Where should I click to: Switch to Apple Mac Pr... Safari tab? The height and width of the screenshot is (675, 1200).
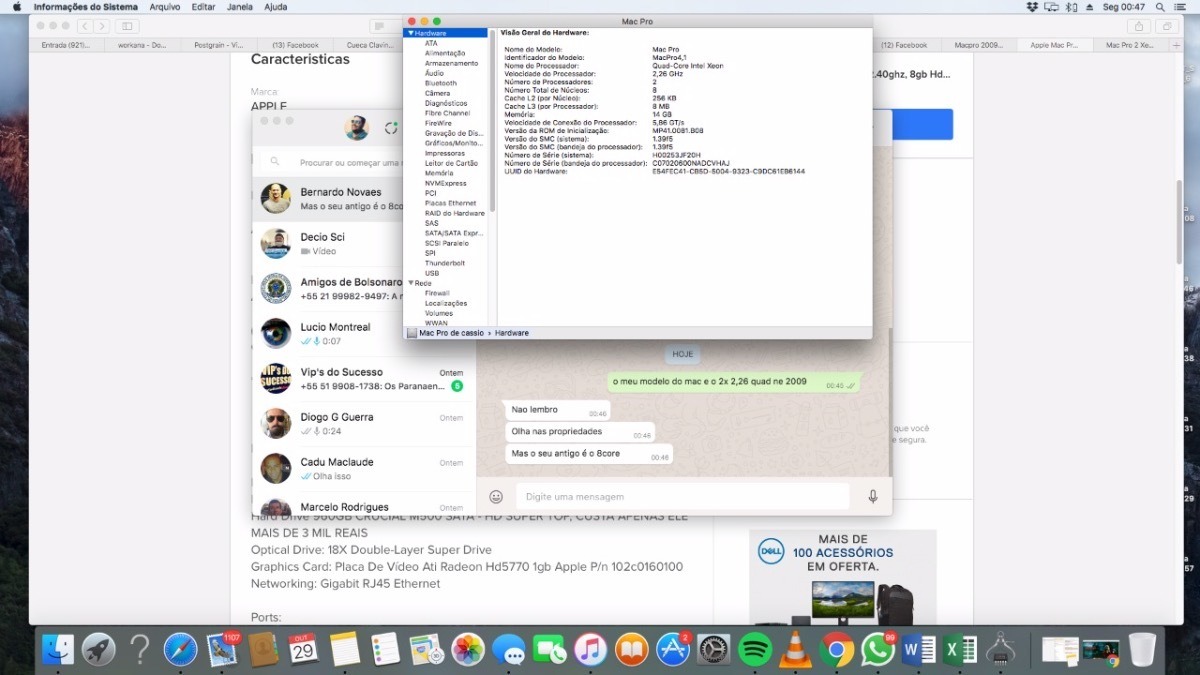pyautogui.click(x=1054, y=45)
